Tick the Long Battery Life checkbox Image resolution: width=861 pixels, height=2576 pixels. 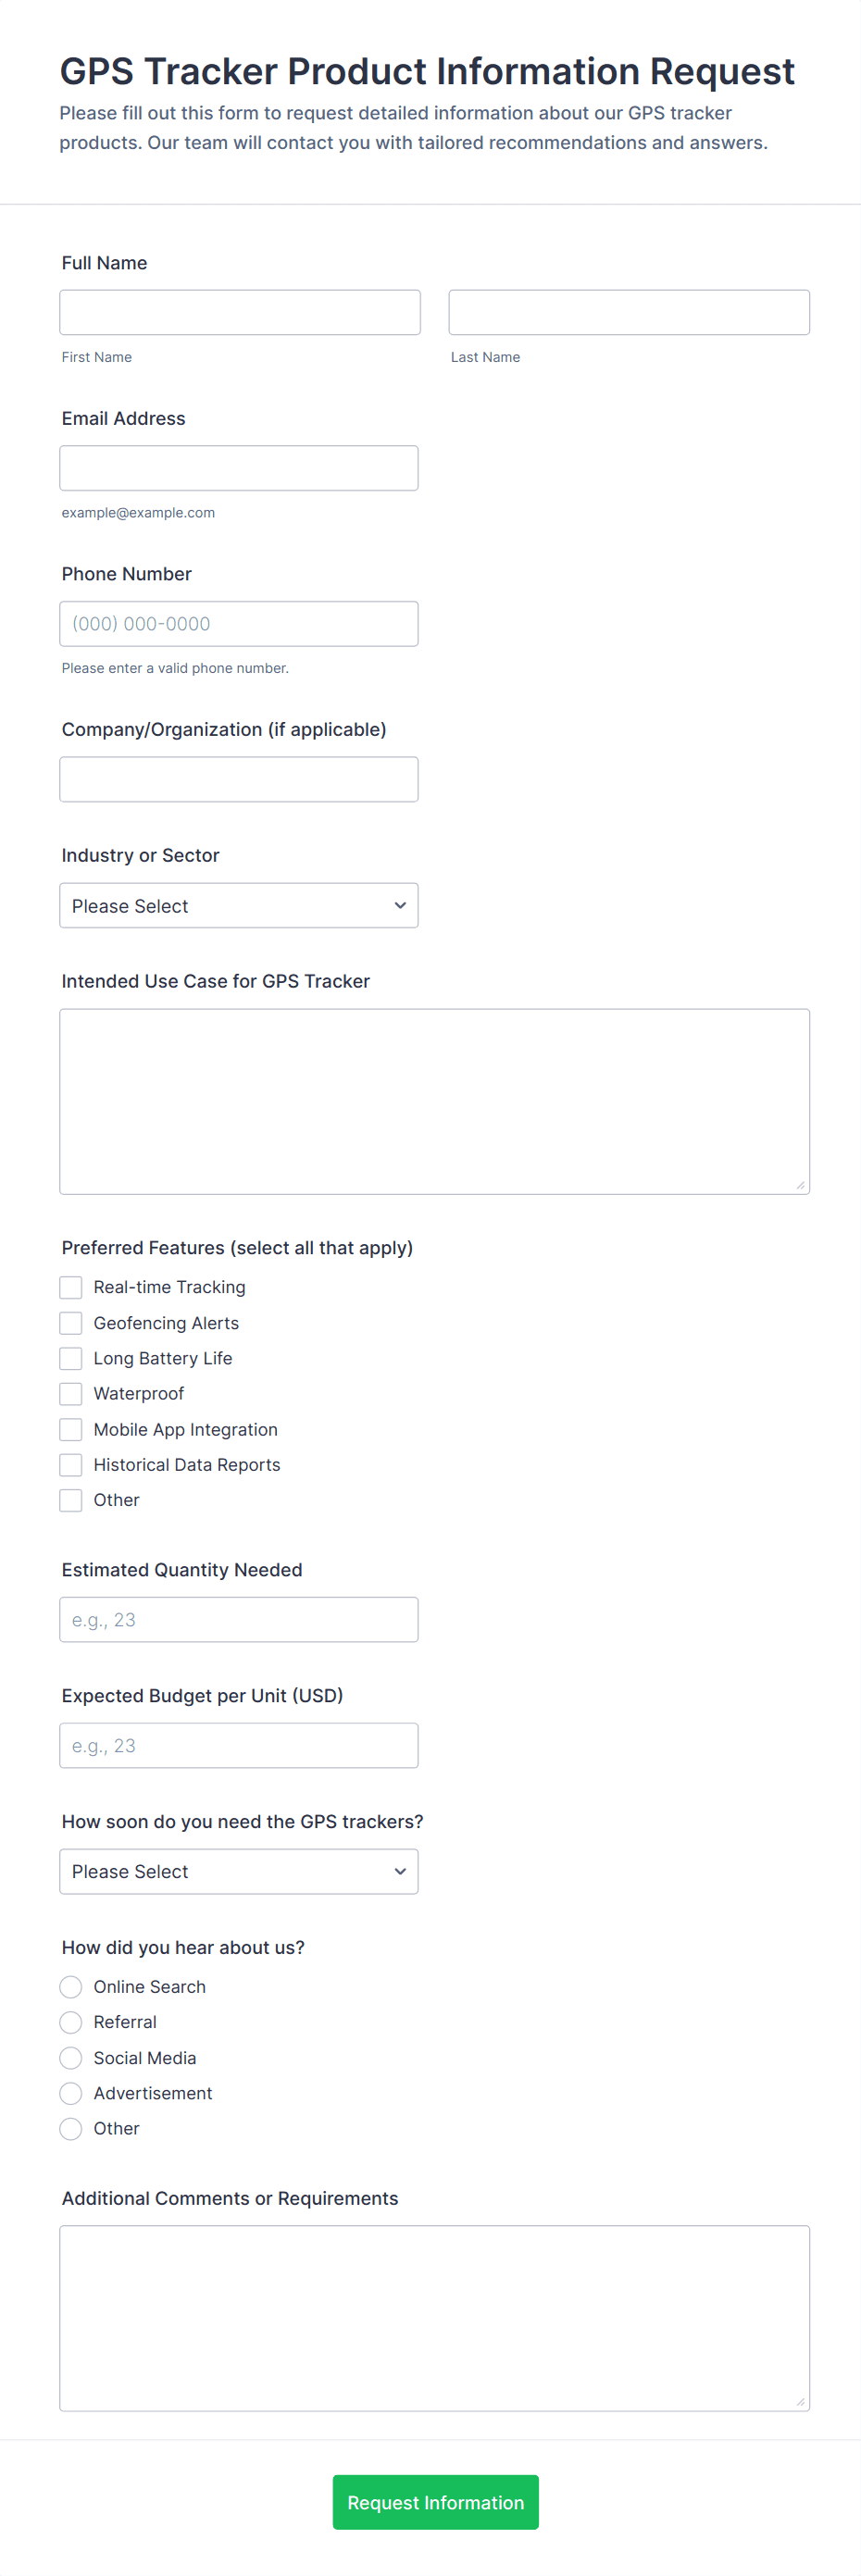tap(71, 1358)
